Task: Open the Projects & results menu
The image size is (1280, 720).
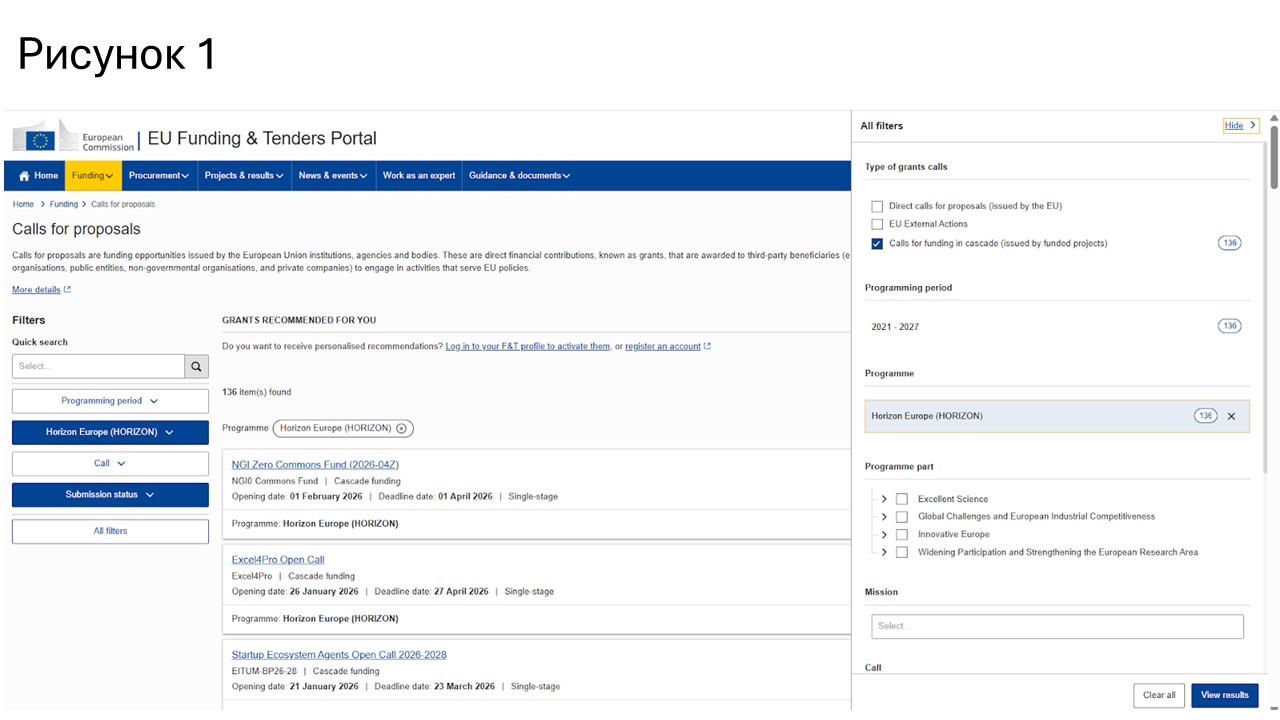Action: coord(244,176)
